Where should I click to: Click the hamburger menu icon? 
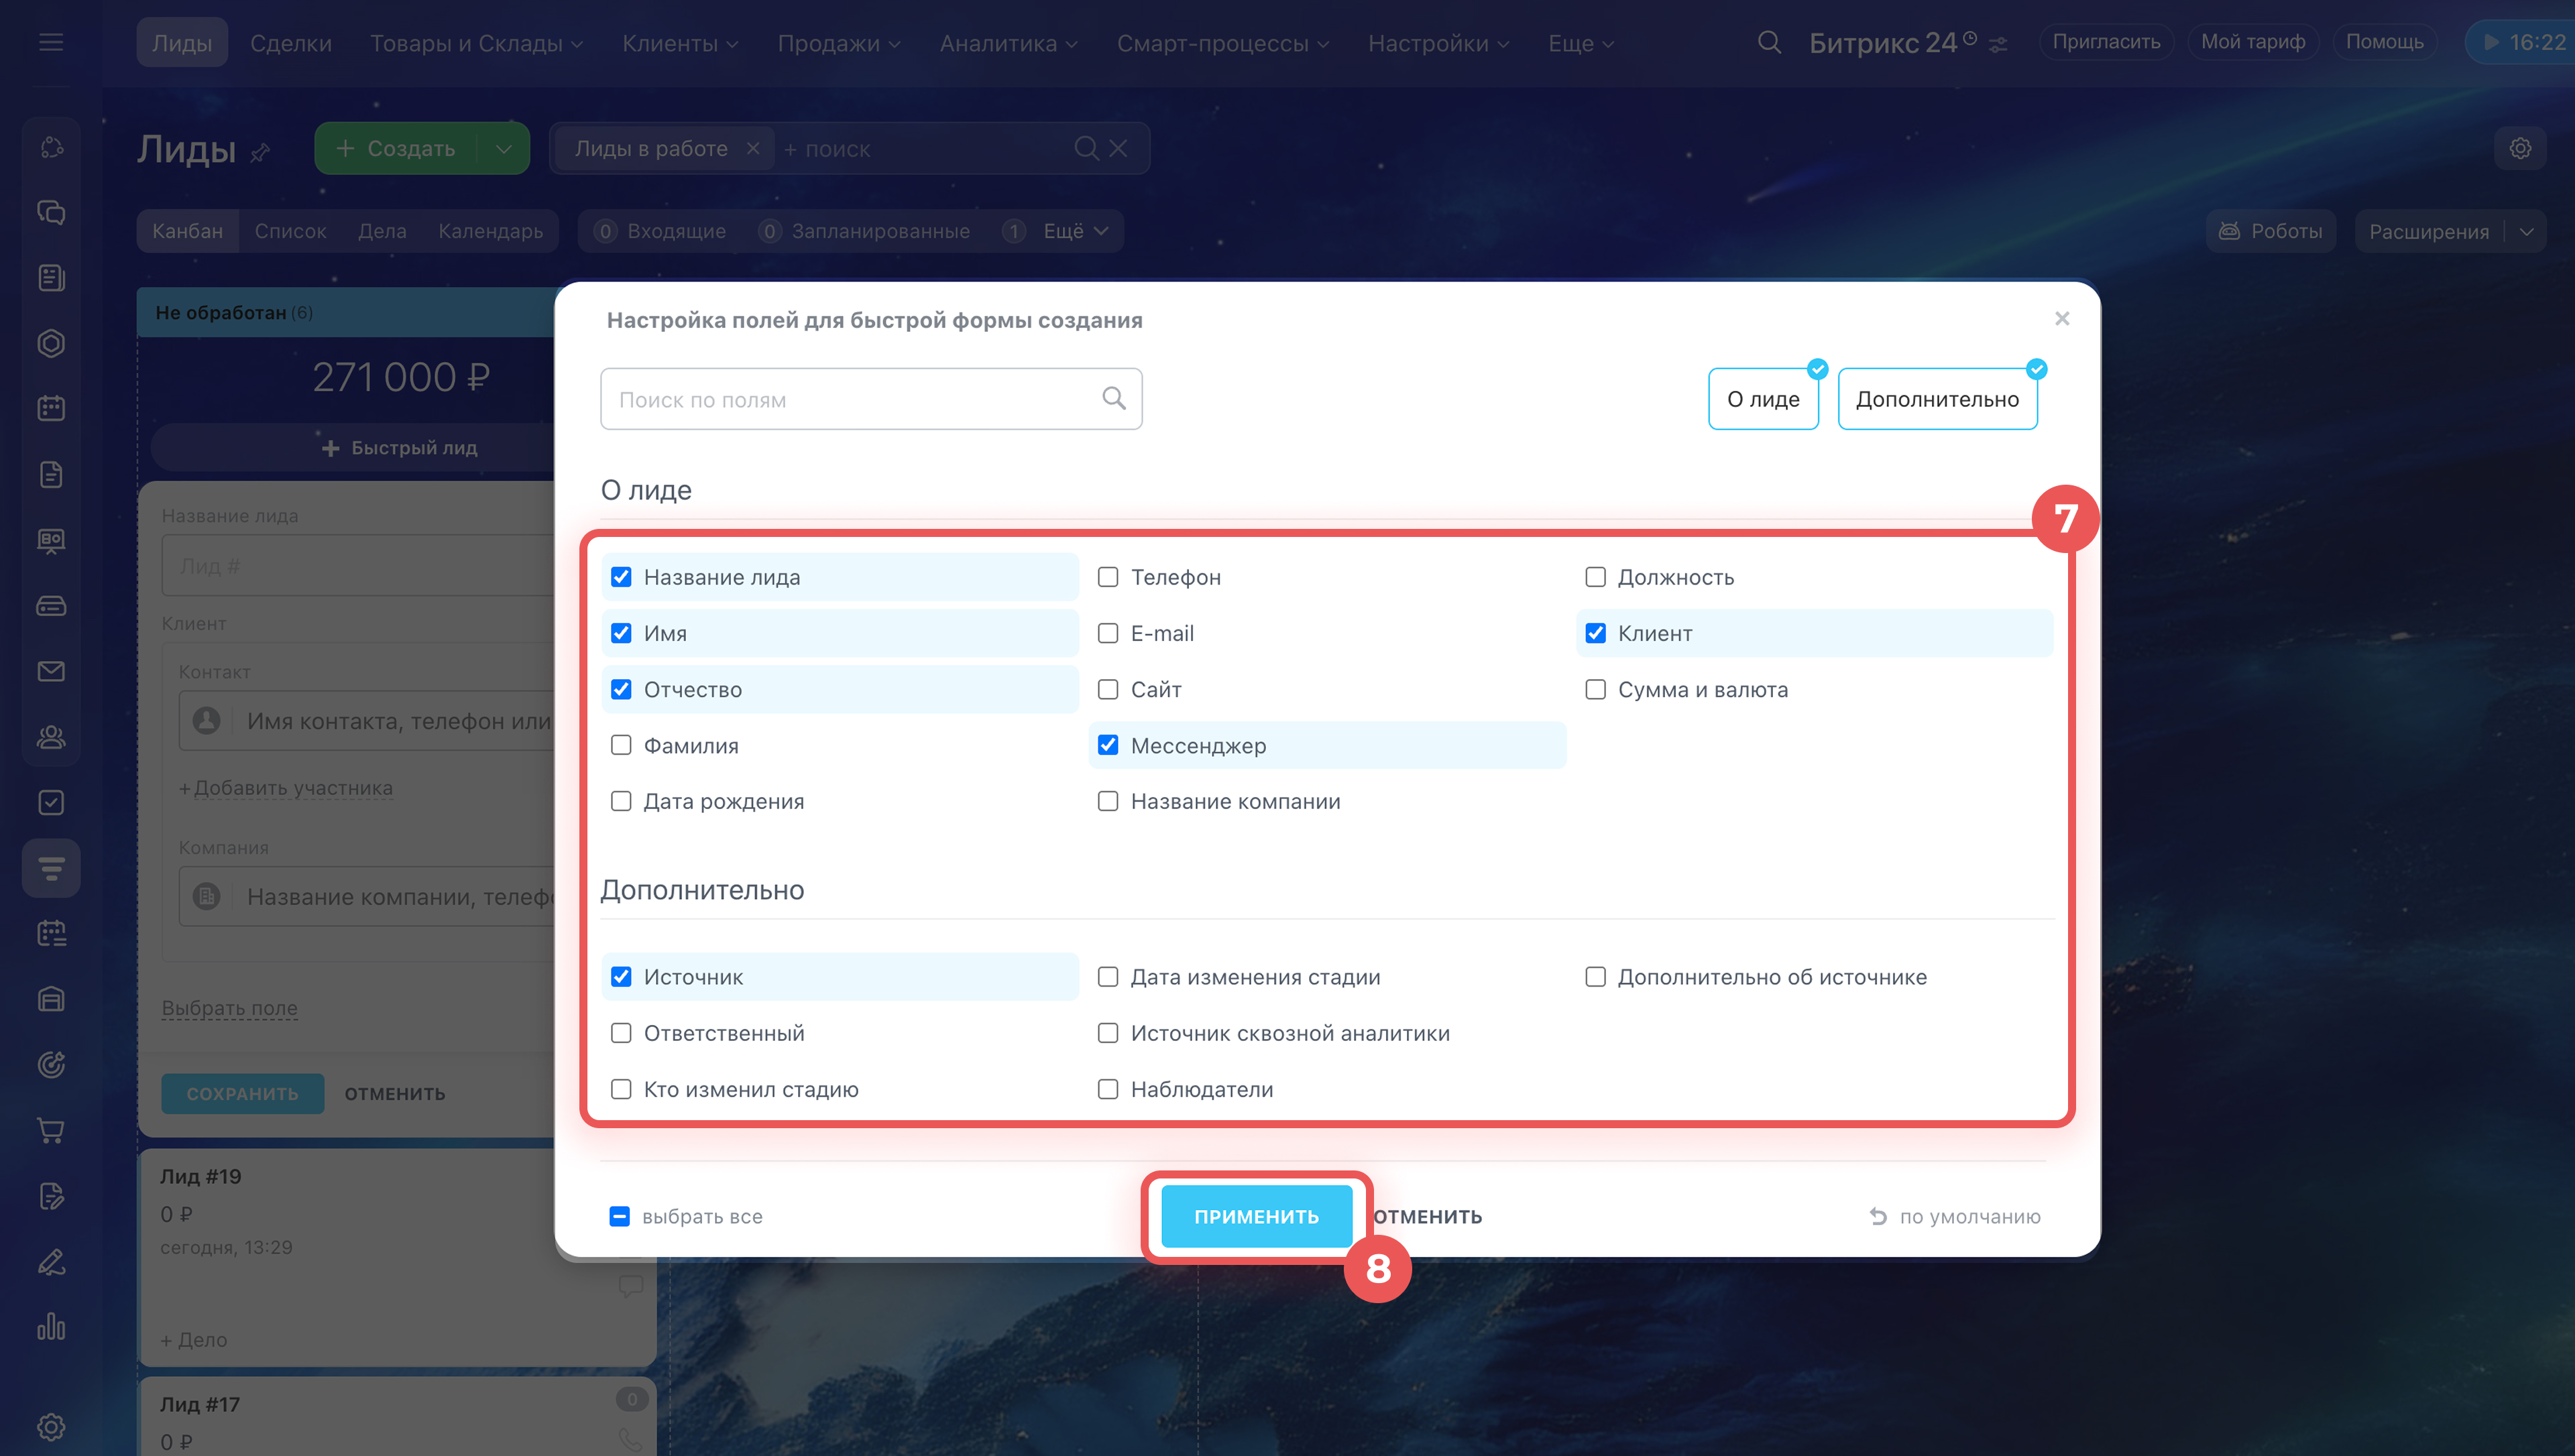[51, 43]
